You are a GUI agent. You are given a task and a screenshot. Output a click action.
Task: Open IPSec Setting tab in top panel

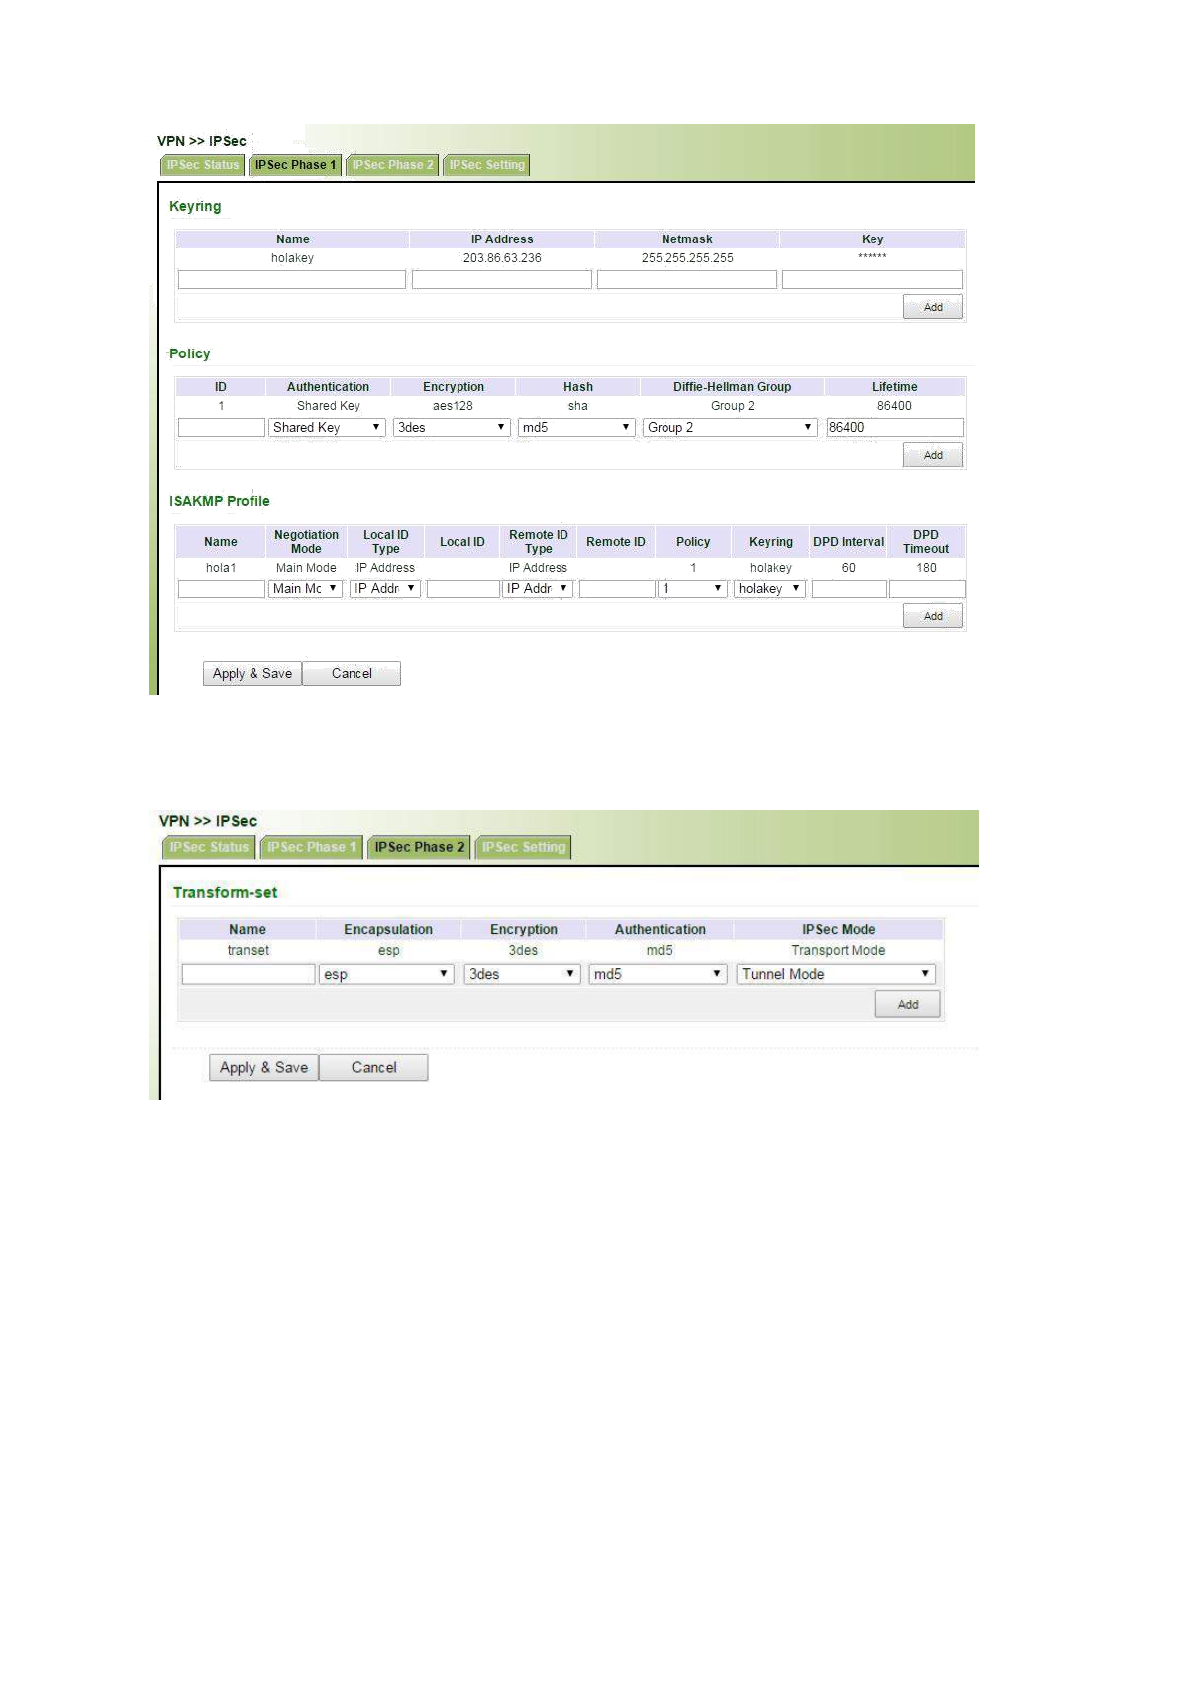(487, 165)
